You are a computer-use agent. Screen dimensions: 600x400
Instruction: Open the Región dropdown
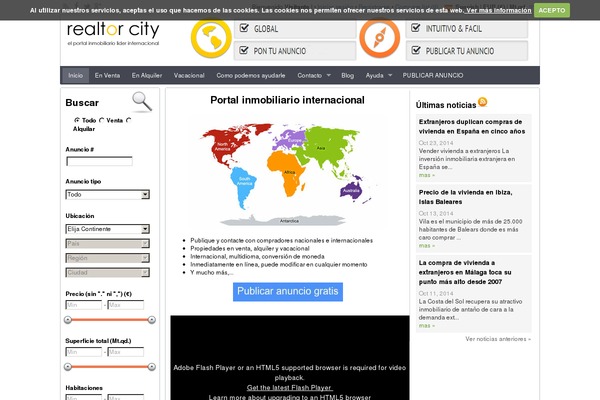[108, 258]
